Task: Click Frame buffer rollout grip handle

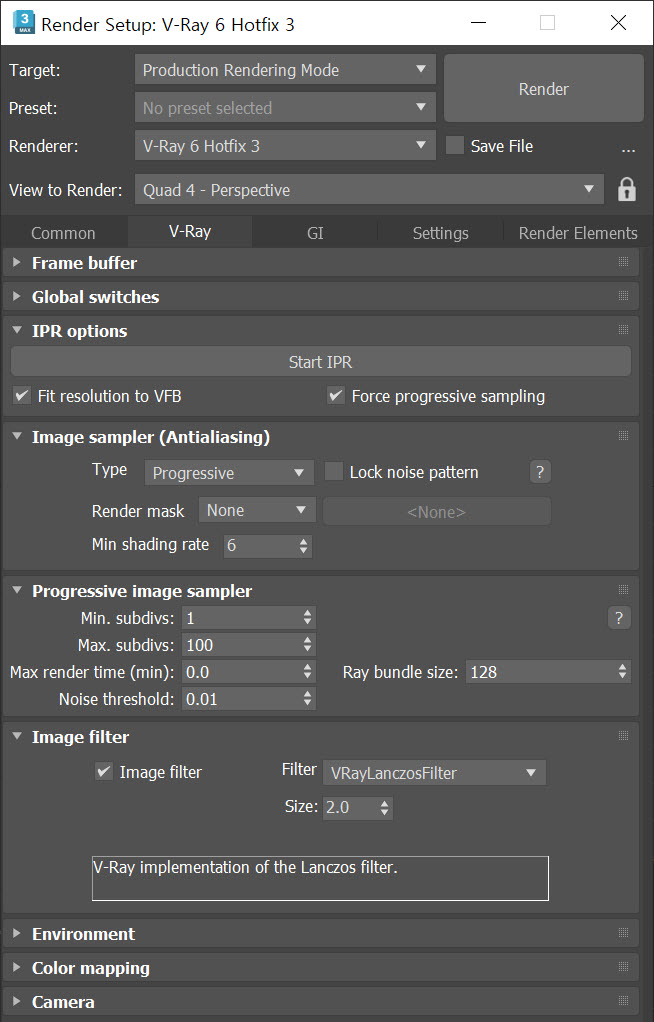Action: [x=623, y=262]
